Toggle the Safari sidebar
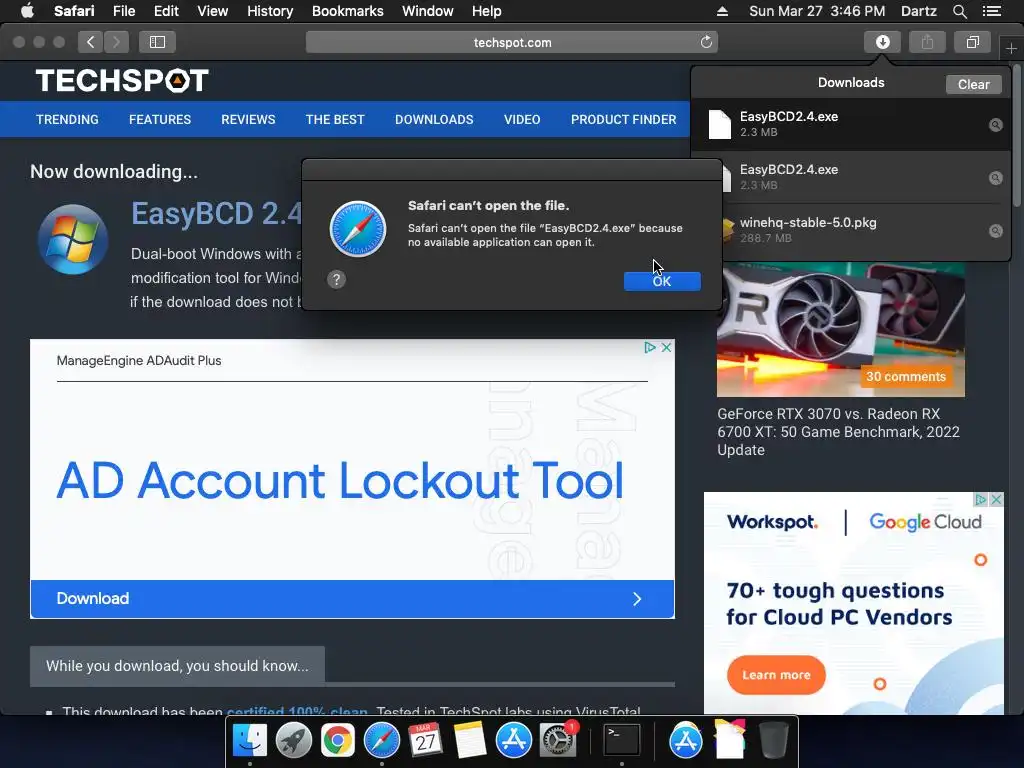 pos(157,42)
